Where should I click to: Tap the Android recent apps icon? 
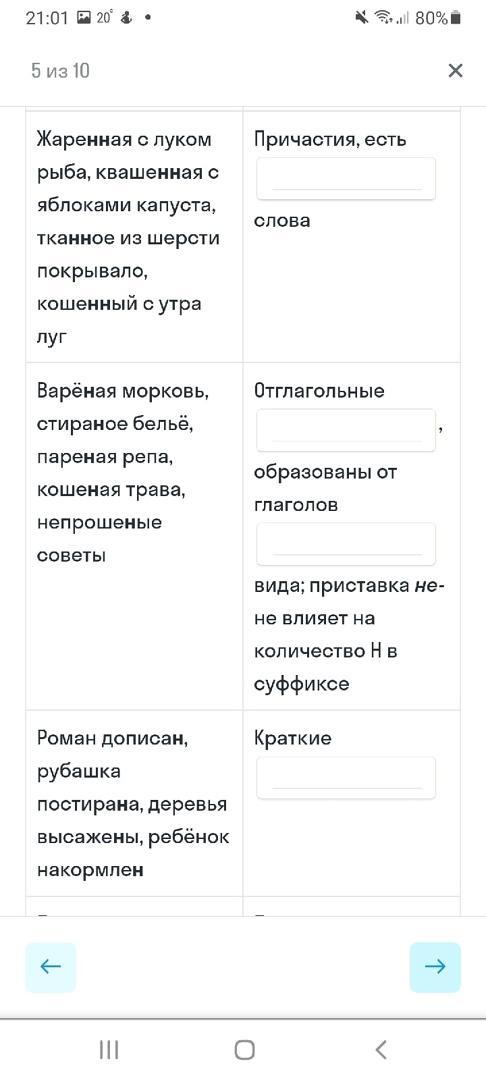pyautogui.click(x=109, y=1050)
